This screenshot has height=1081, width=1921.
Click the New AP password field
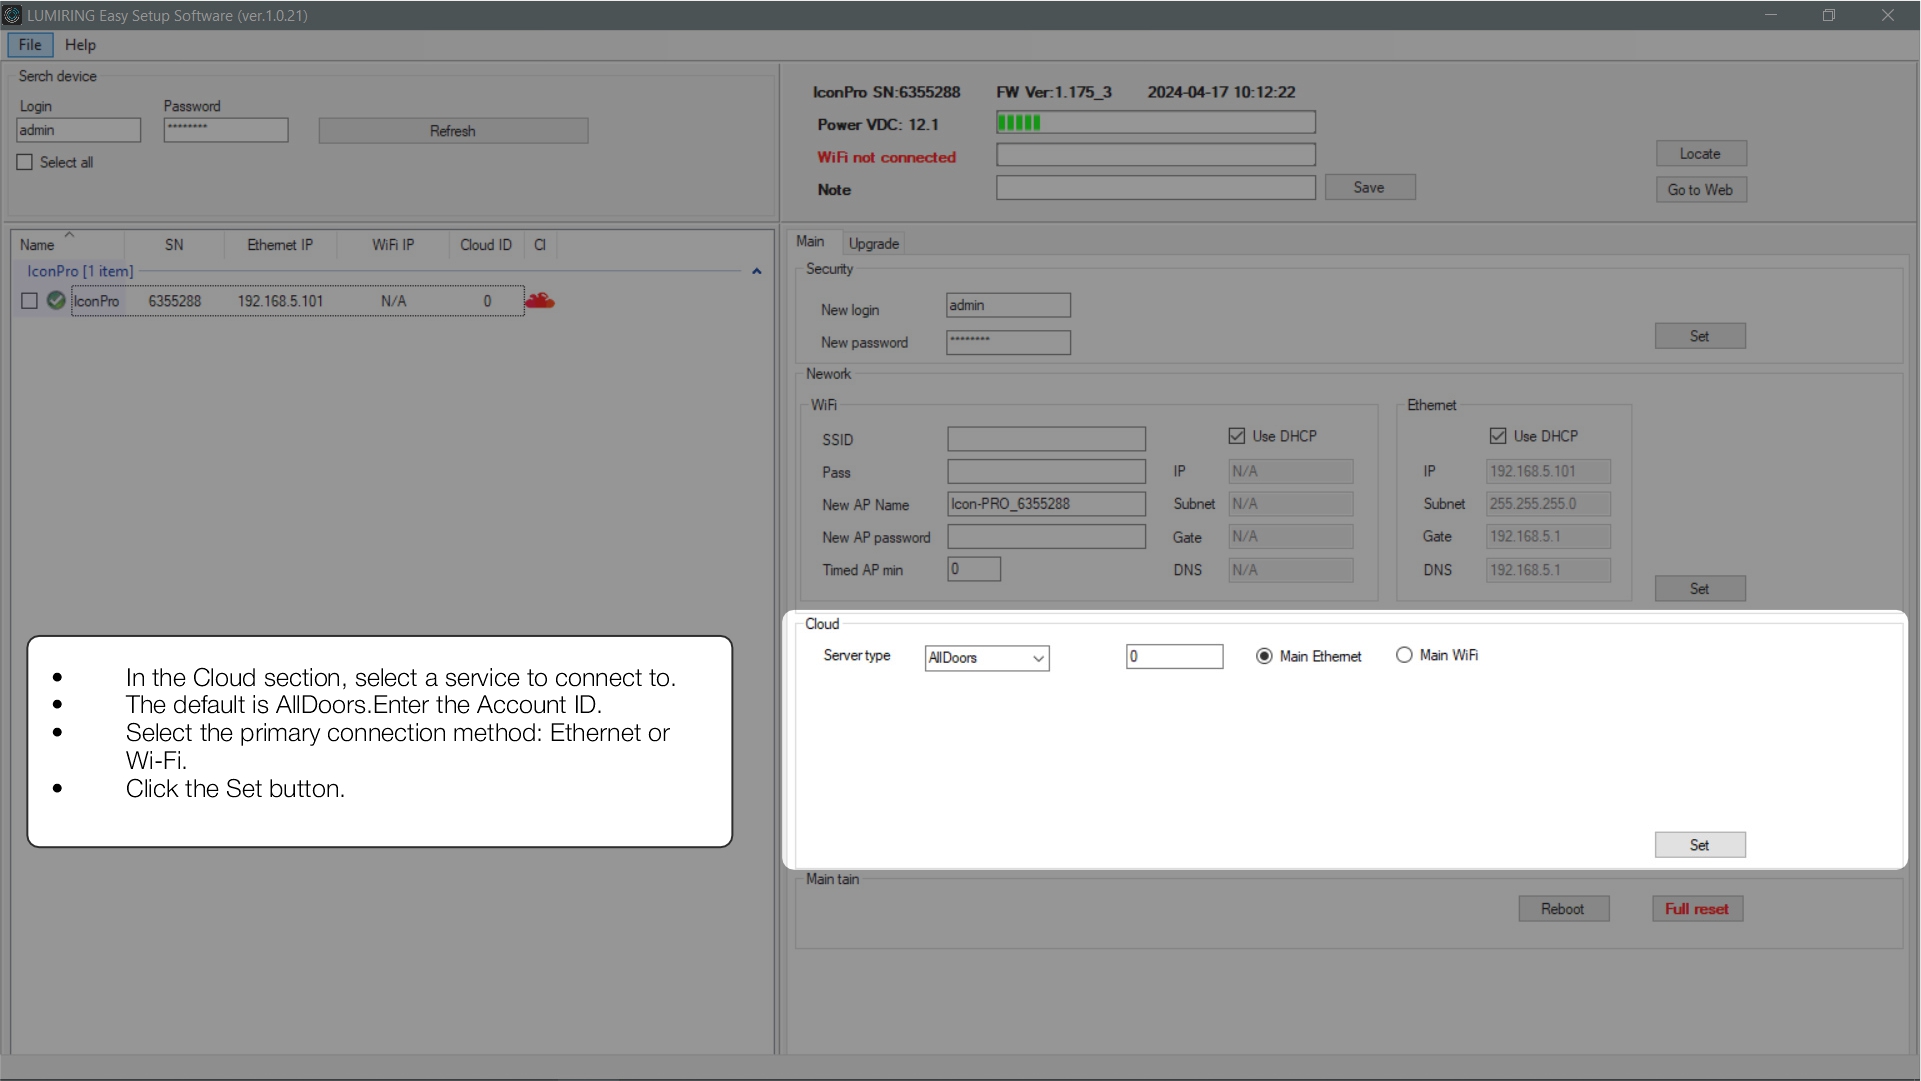tap(1046, 537)
